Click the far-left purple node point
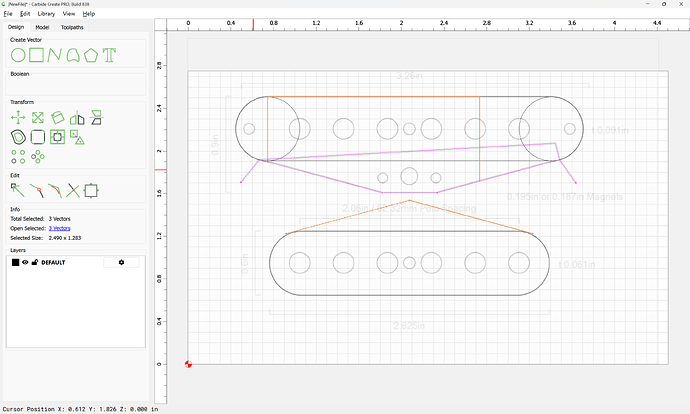690x414 pixels. click(x=241, y=182)
